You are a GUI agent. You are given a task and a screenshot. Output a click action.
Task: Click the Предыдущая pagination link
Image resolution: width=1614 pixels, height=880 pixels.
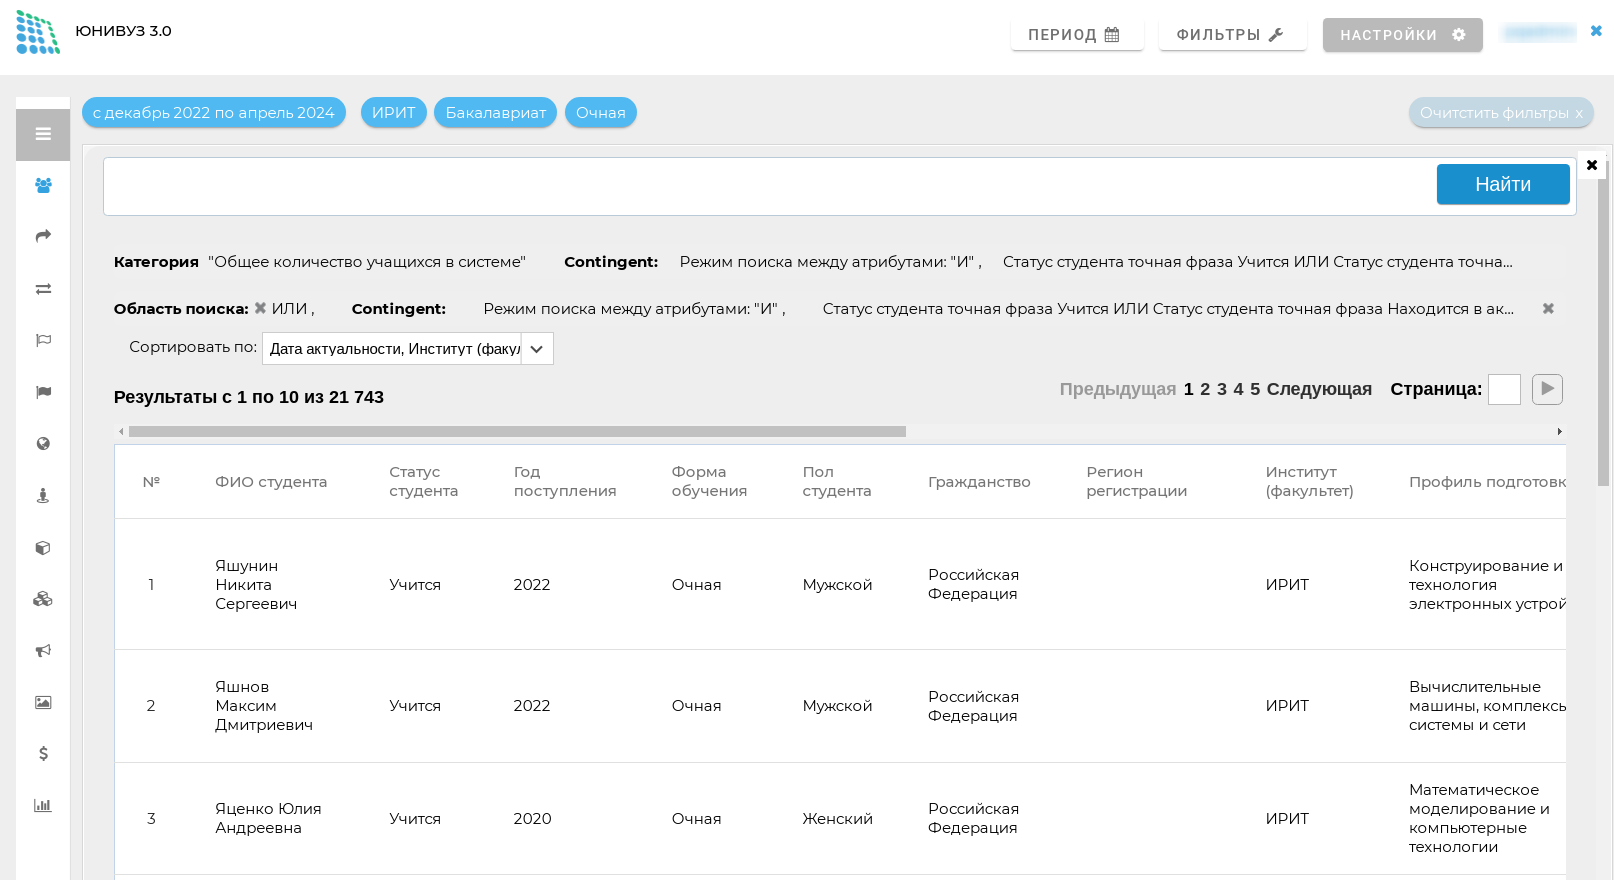click(x=1118, y=389)
